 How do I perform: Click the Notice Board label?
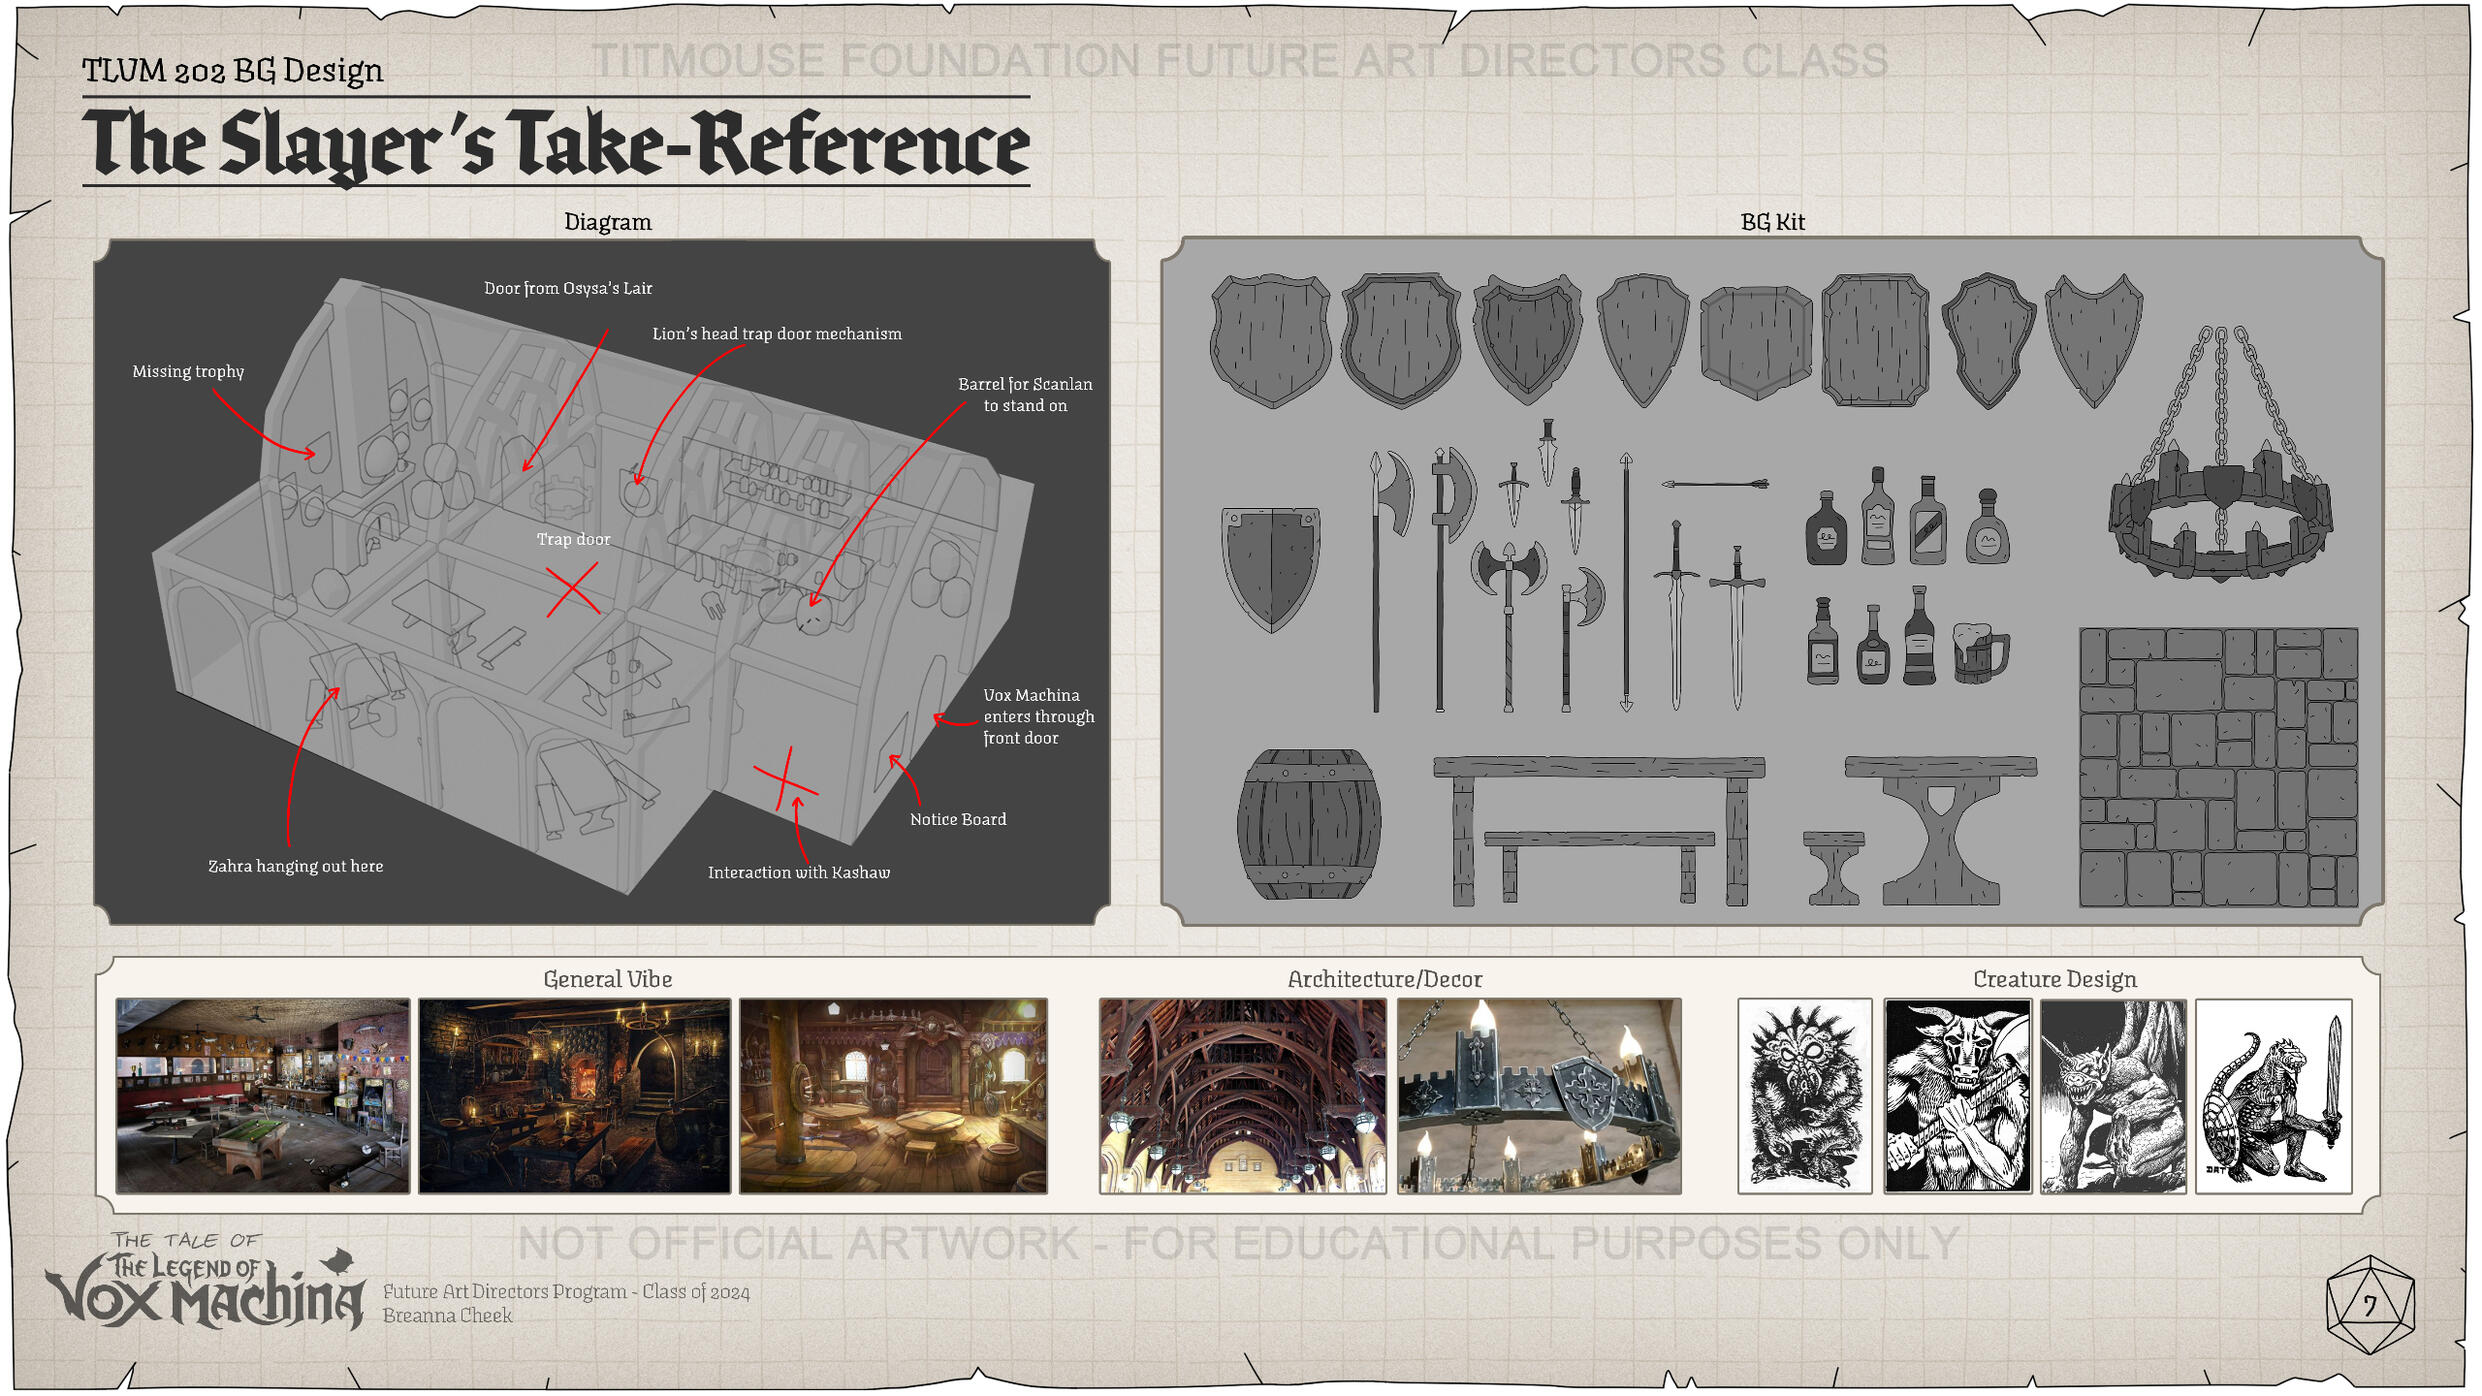click(957, 820)
